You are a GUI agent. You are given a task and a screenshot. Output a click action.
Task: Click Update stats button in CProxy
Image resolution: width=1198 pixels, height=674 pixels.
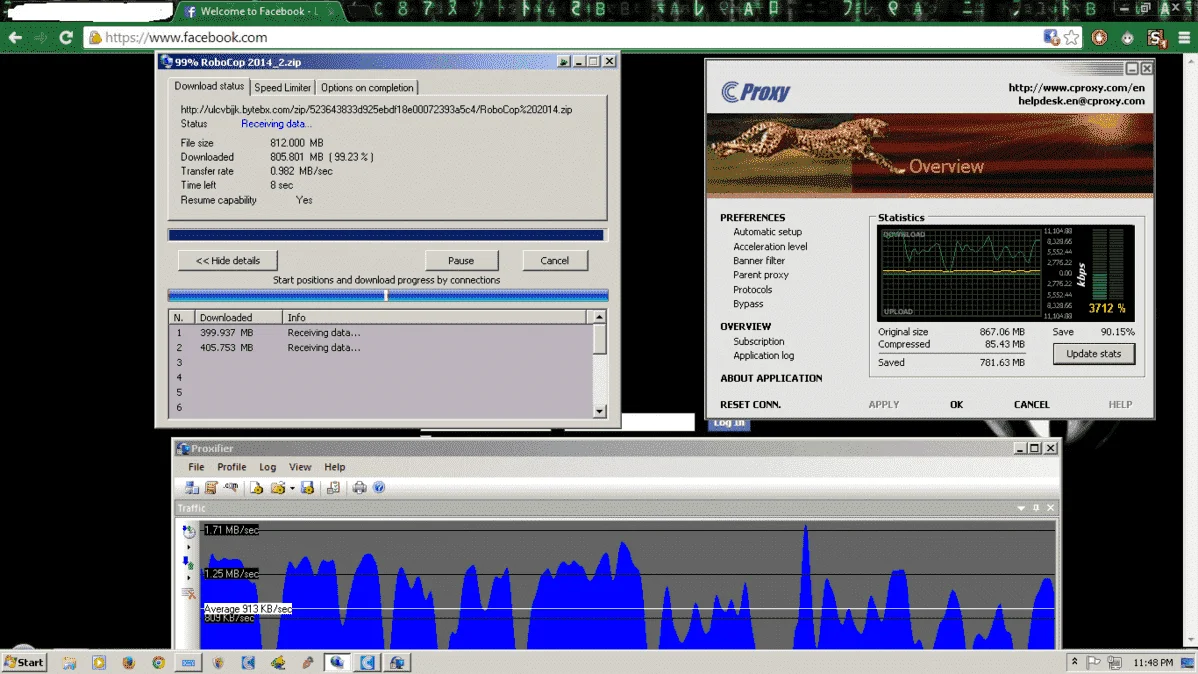click(x=1093, y=354)
